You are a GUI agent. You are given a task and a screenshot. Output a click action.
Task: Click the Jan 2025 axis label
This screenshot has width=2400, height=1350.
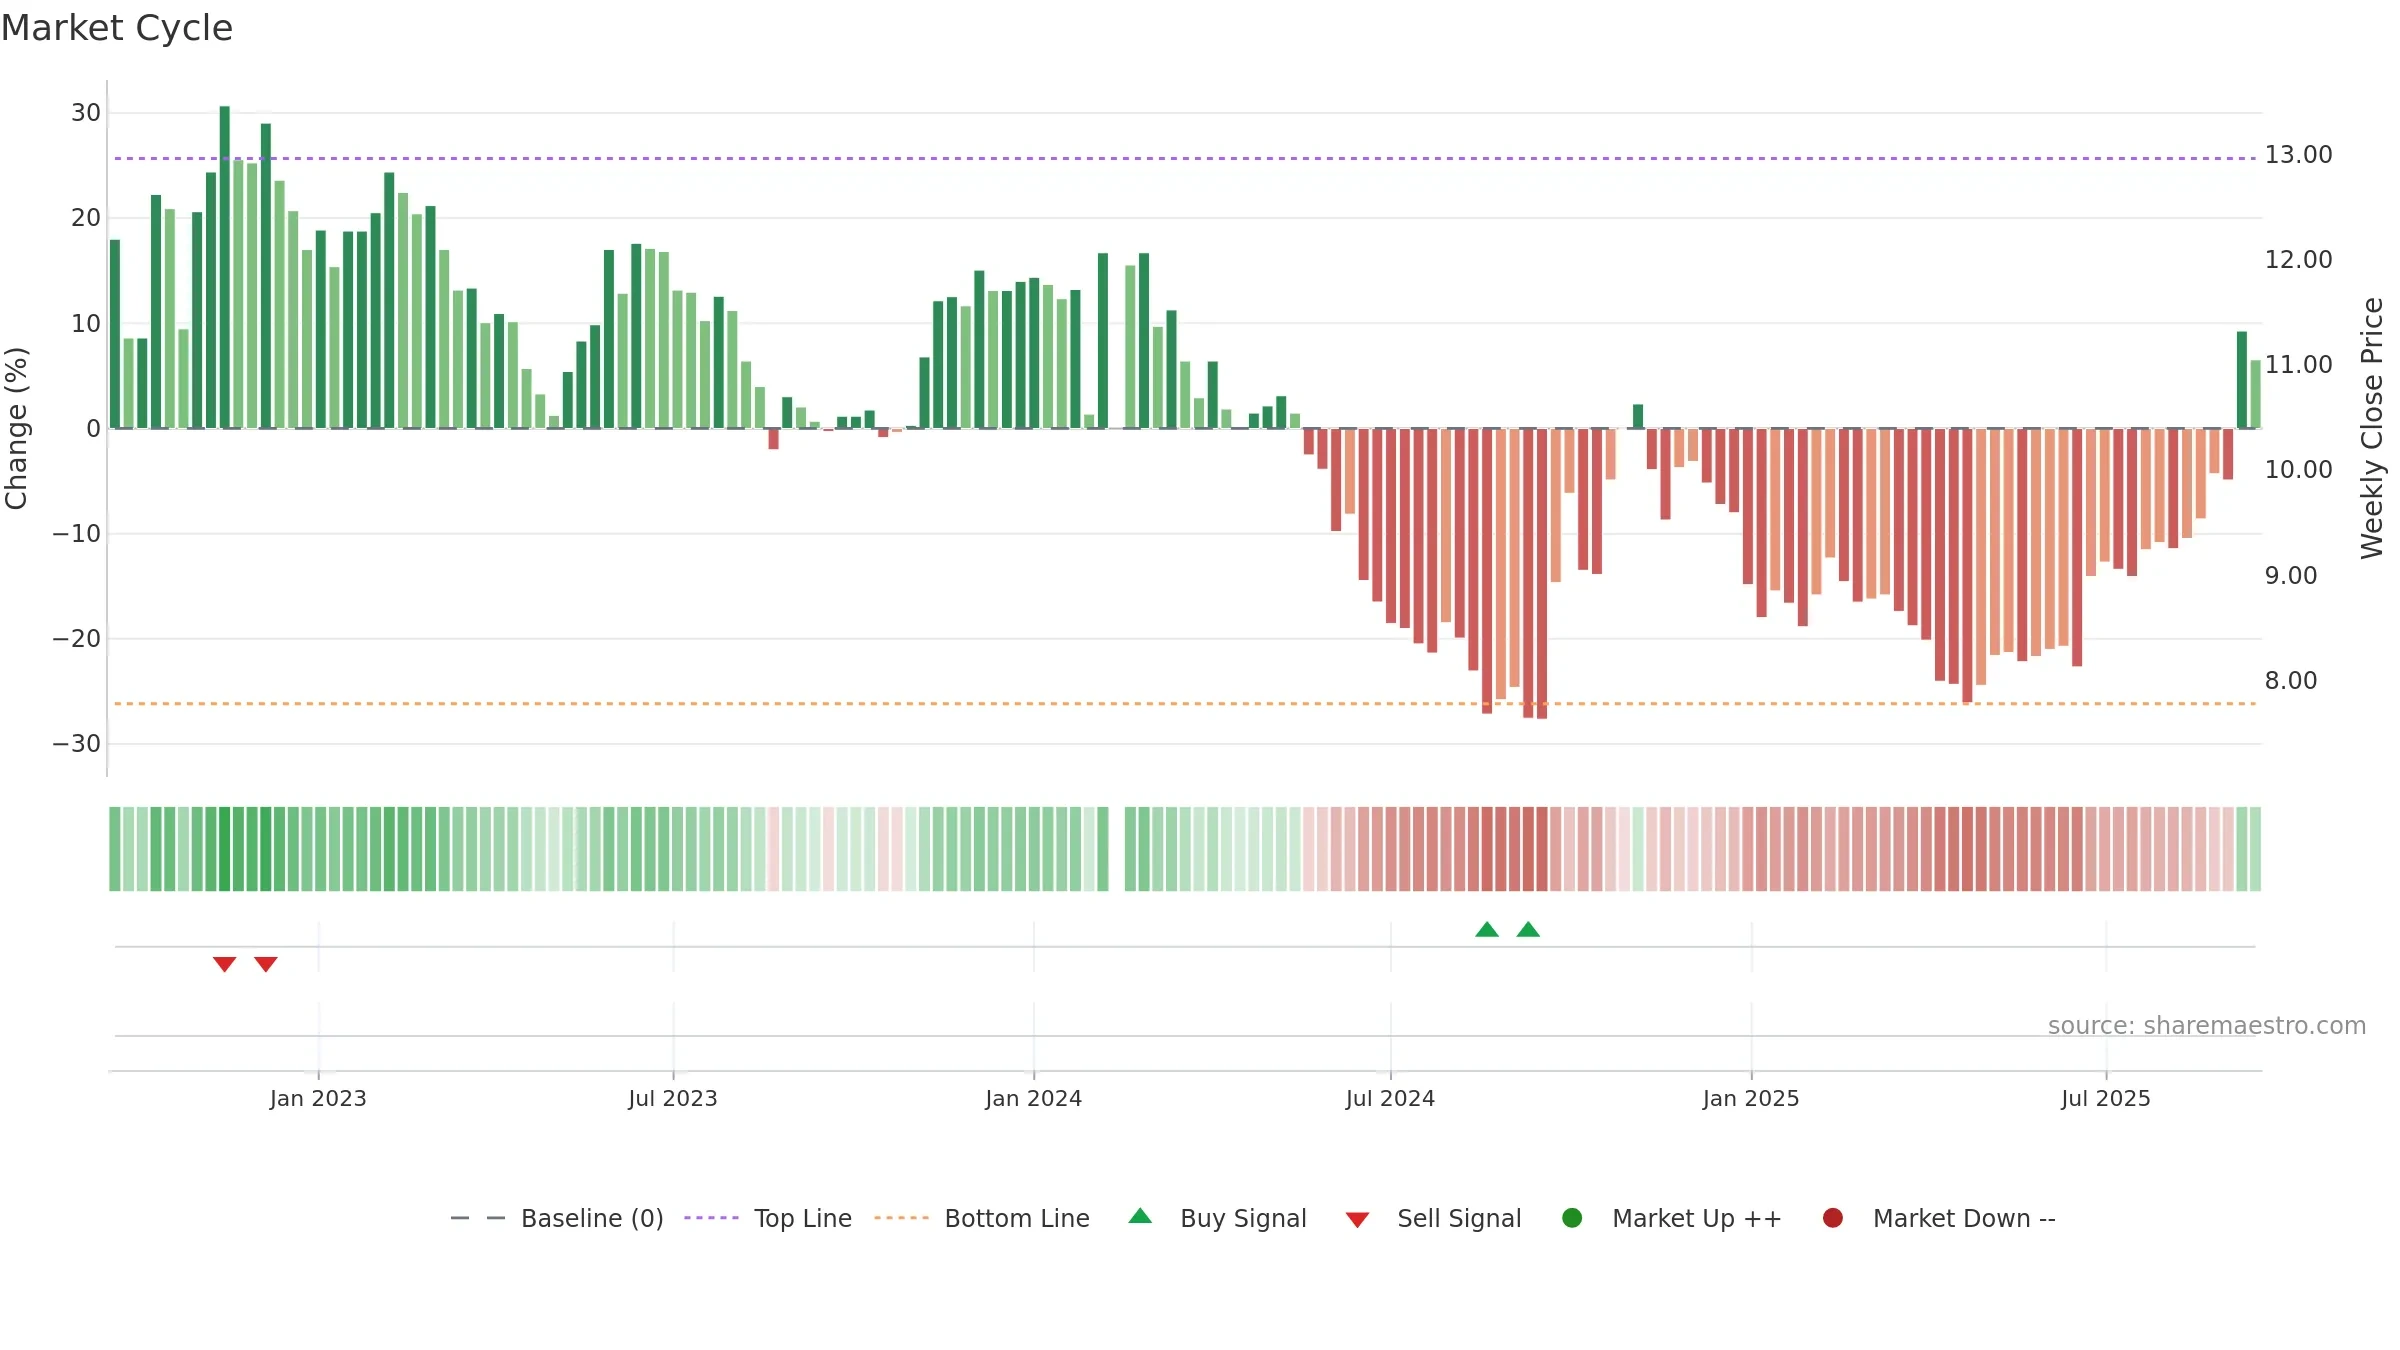click(1751, 1099)
